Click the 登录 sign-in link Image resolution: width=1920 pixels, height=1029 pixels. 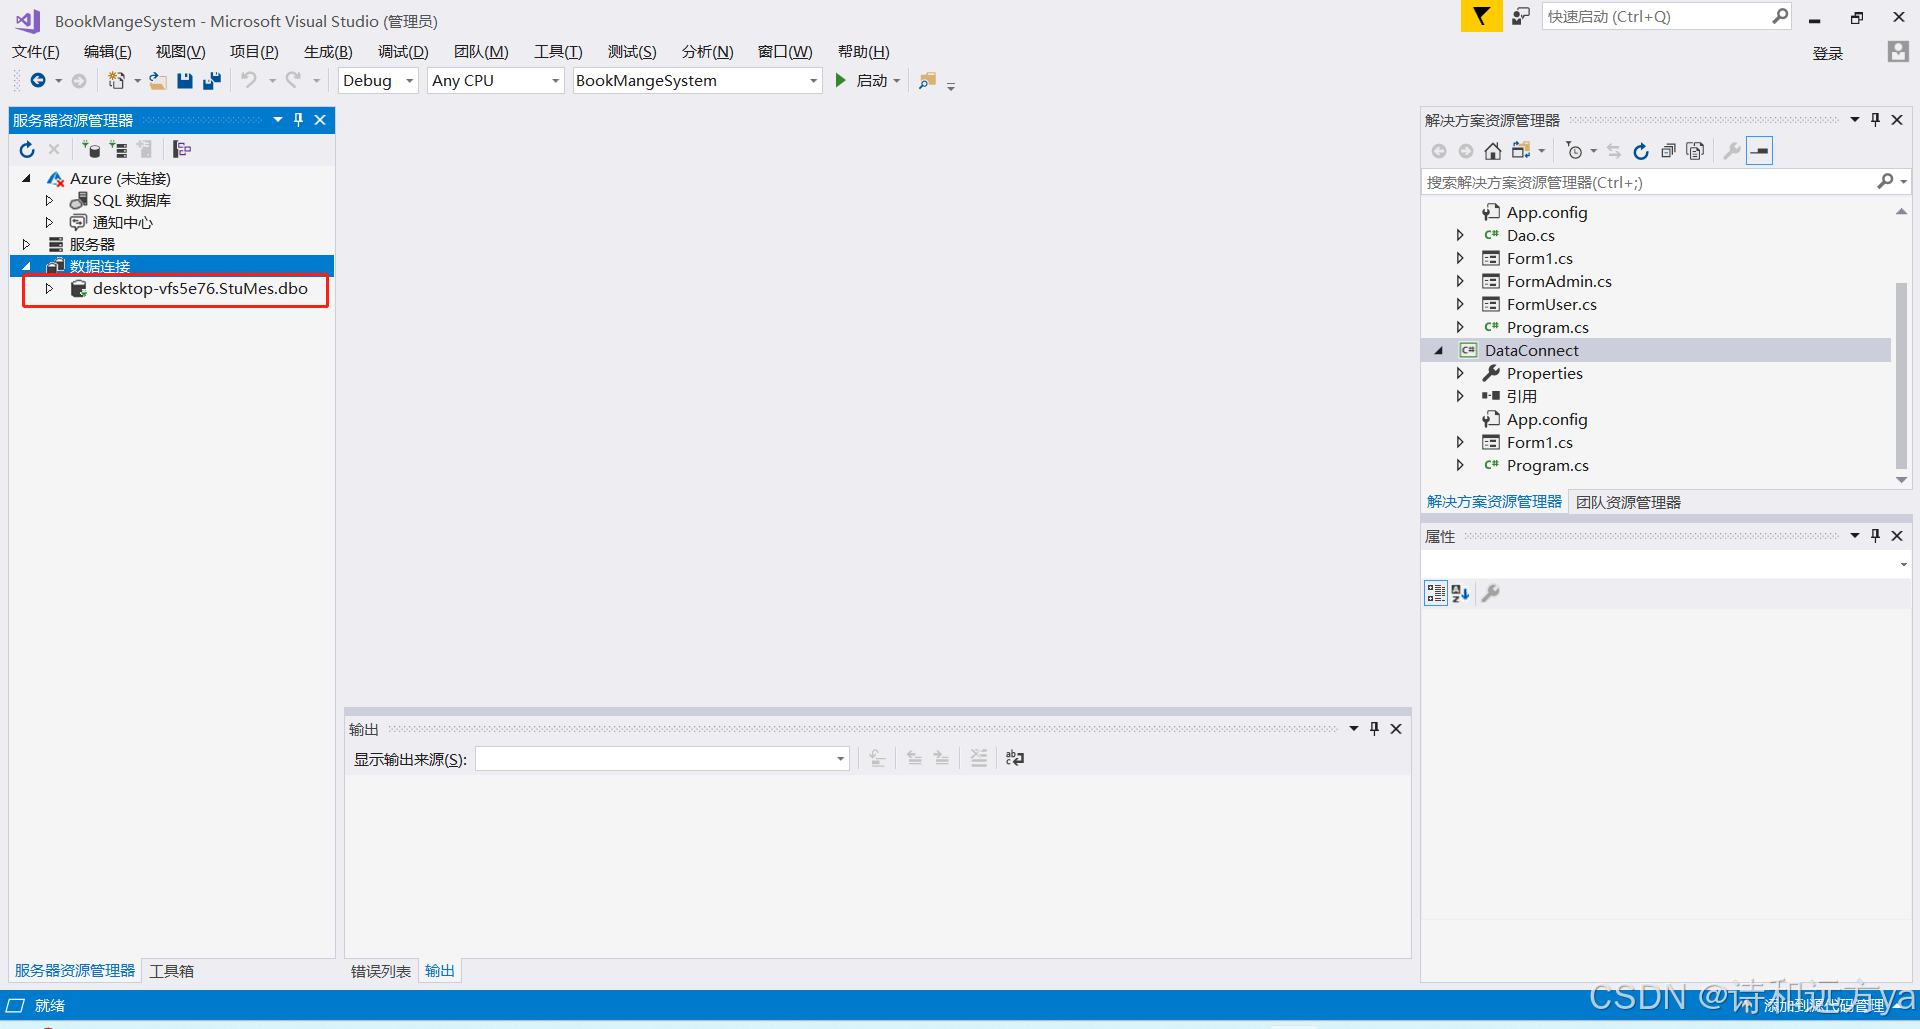click(x=1828, y=53)
